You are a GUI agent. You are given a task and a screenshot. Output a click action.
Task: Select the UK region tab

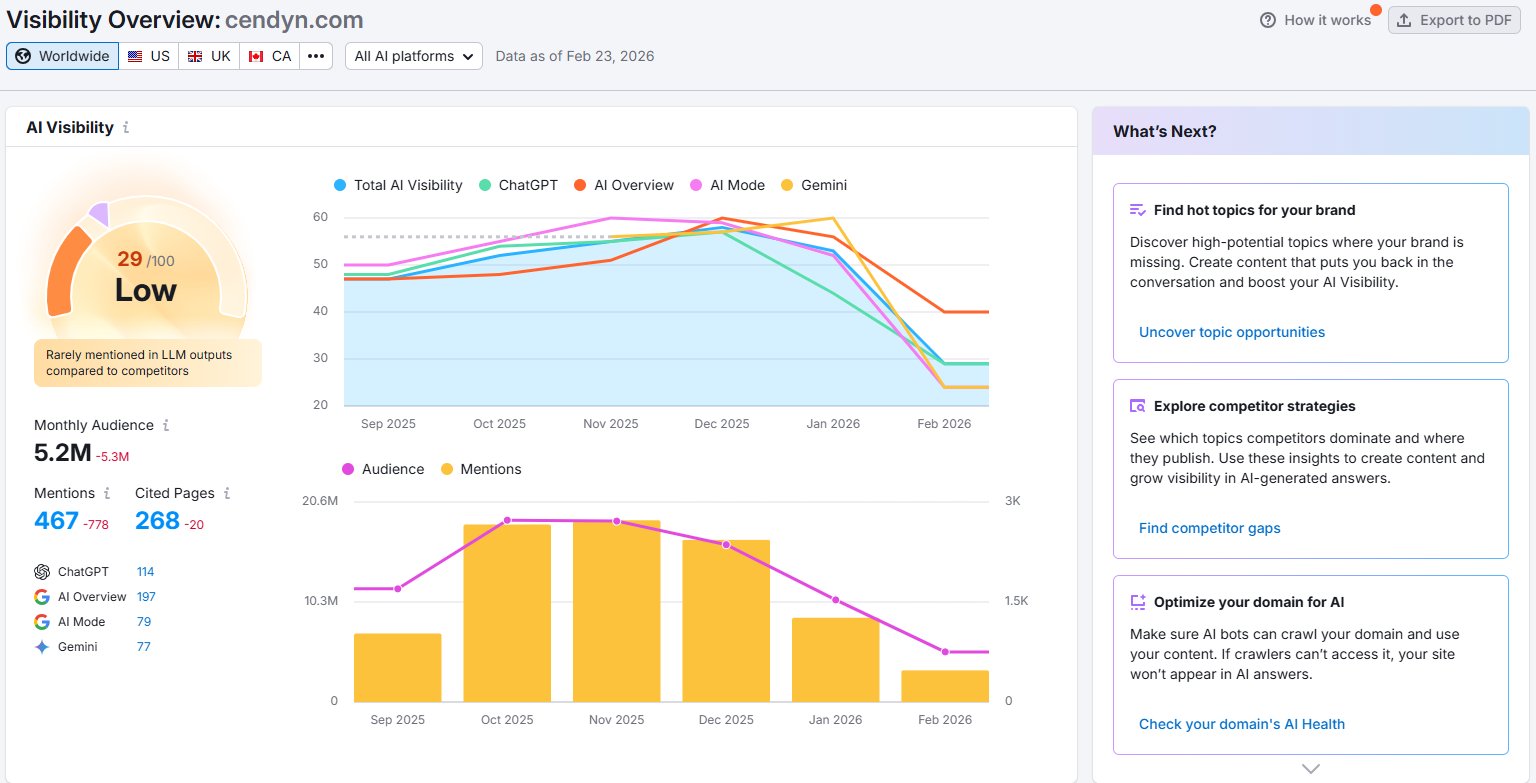coord(209,56)
